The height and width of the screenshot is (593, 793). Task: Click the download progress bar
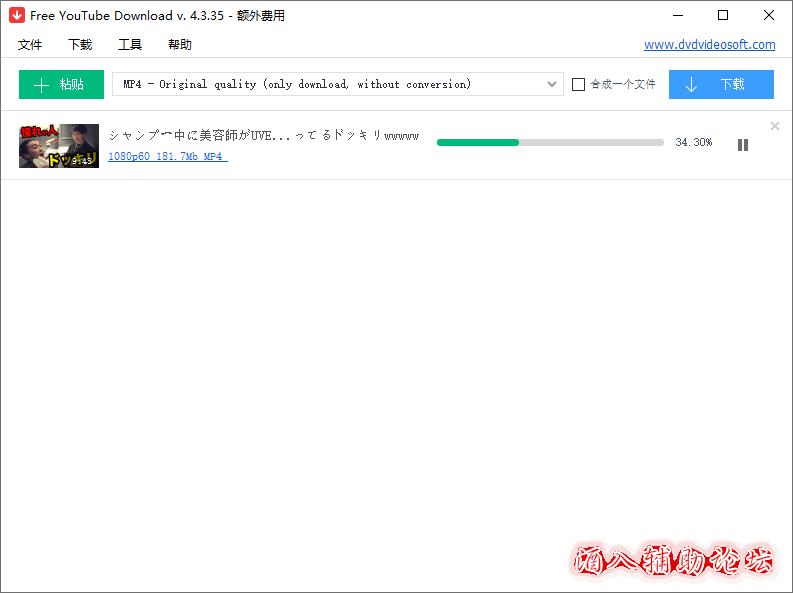point(550,143)
